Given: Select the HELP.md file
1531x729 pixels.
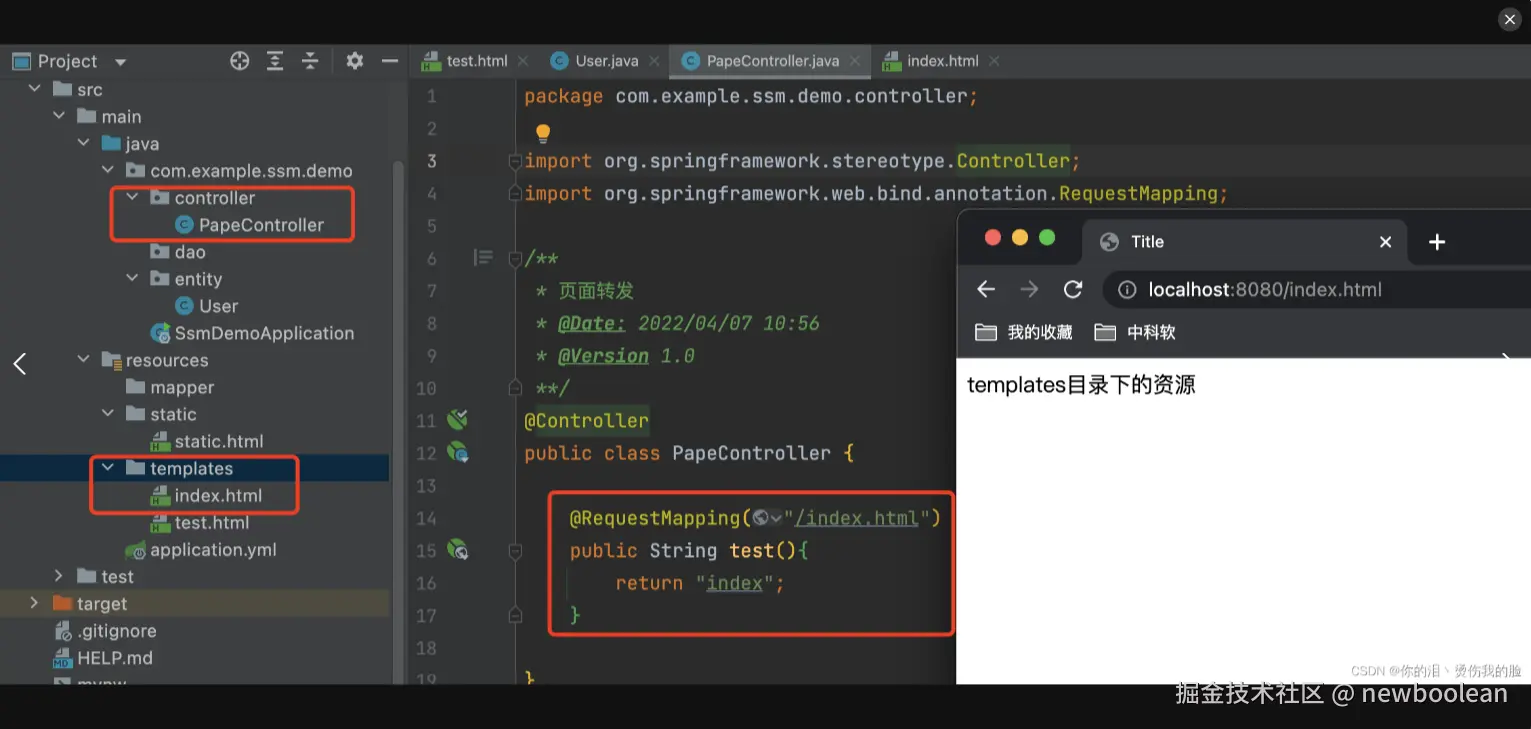Looking at the screenshot, I should click(103, 658).
